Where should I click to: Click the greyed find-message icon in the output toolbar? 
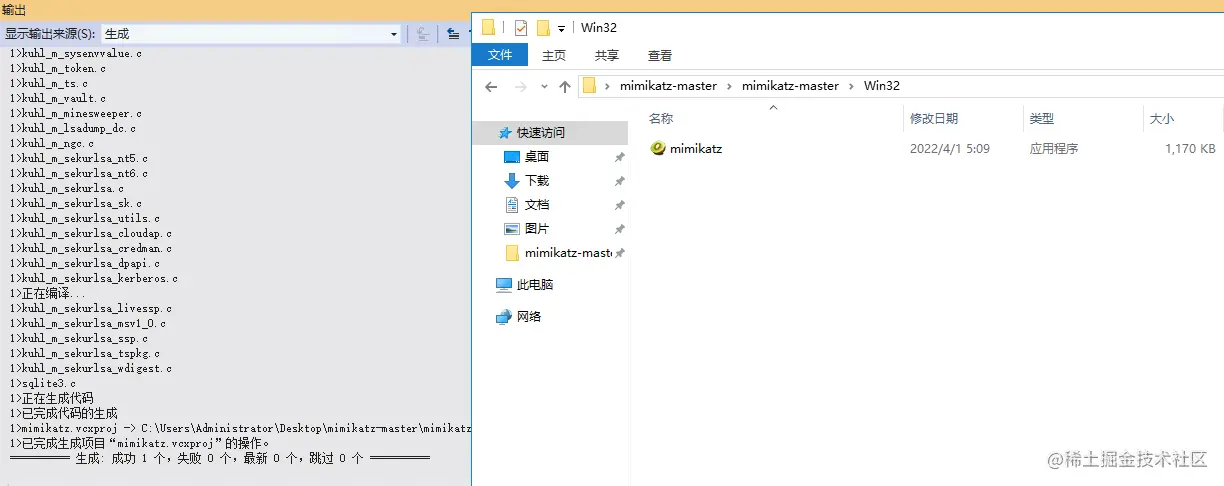[423, 33]
